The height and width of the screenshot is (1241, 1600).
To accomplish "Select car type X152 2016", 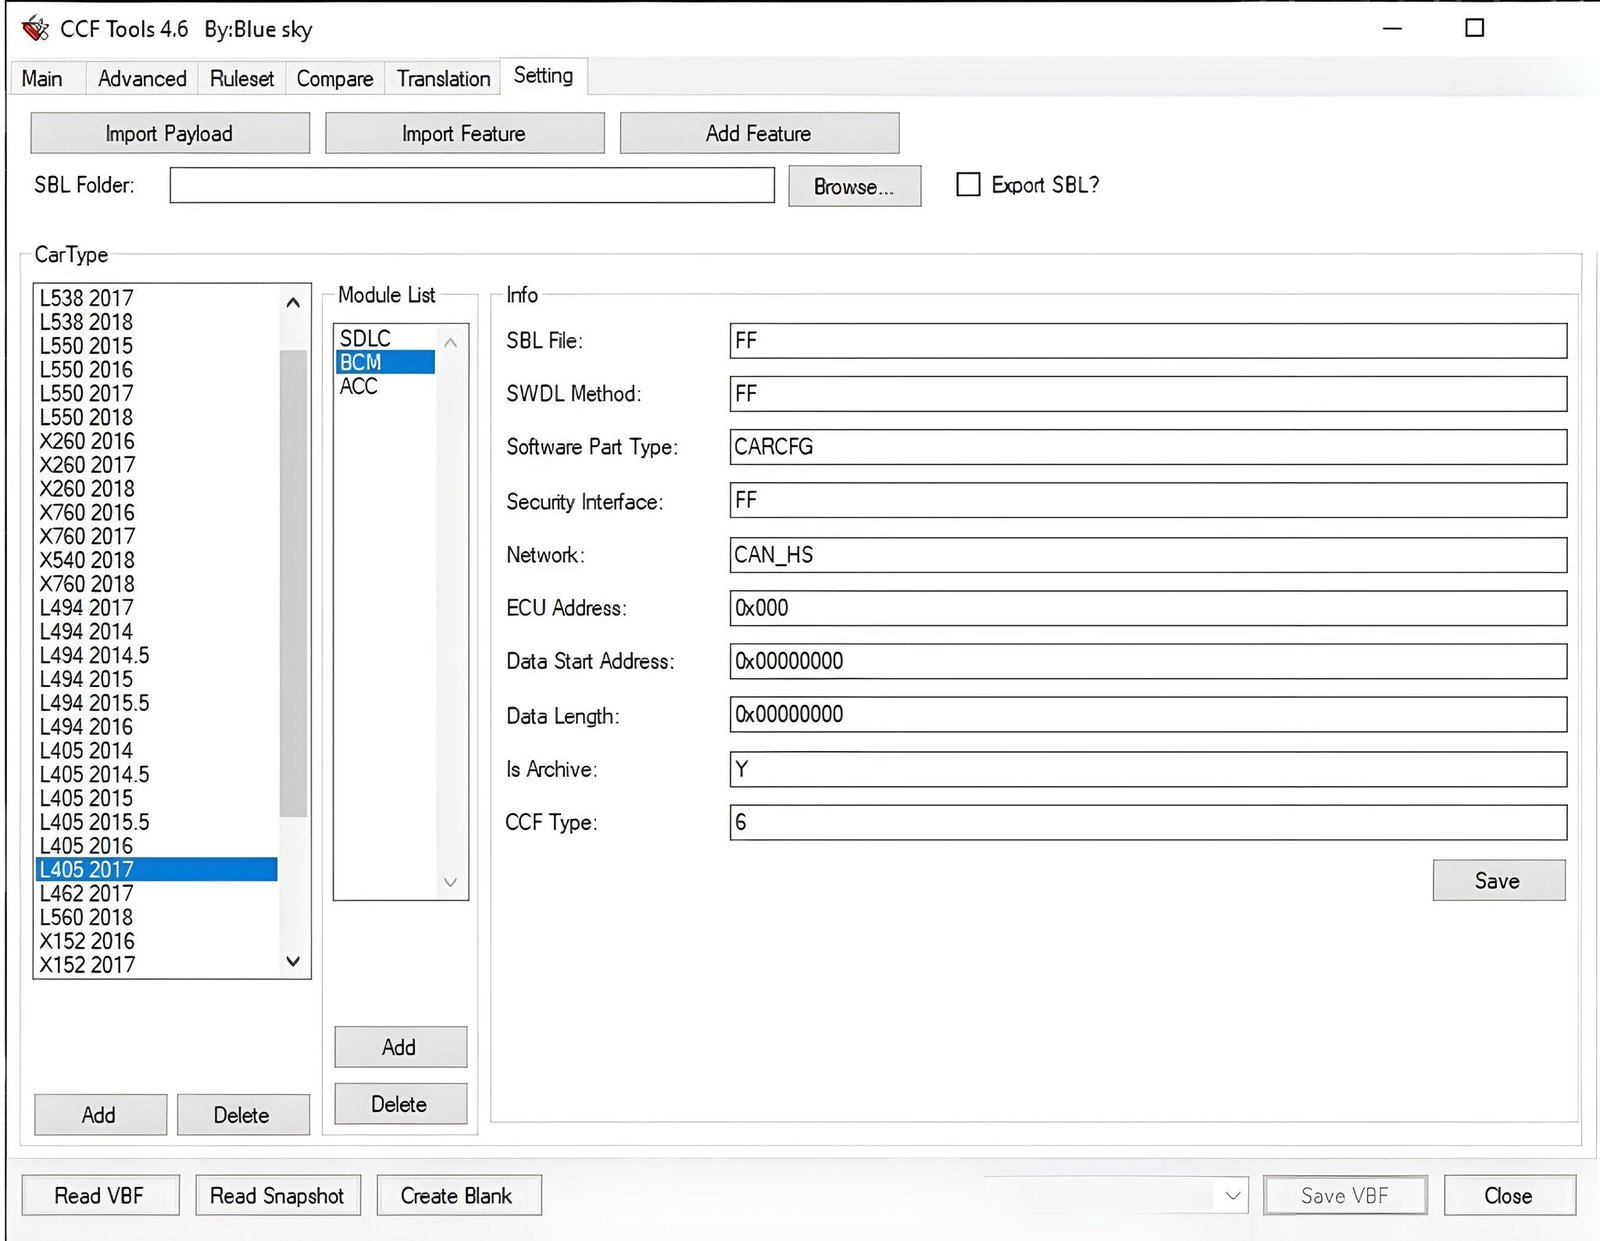I will tap(157, 941).
